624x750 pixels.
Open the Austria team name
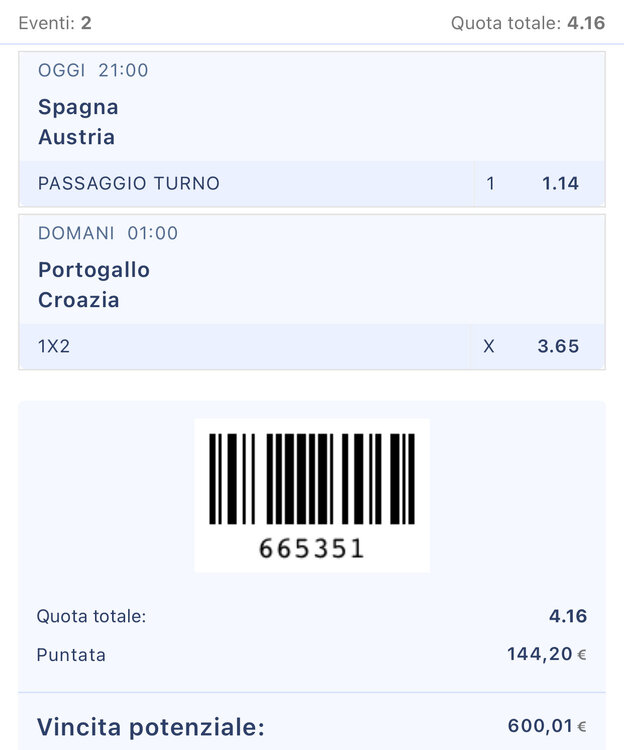pyautogui.click(x=77, y=137)
